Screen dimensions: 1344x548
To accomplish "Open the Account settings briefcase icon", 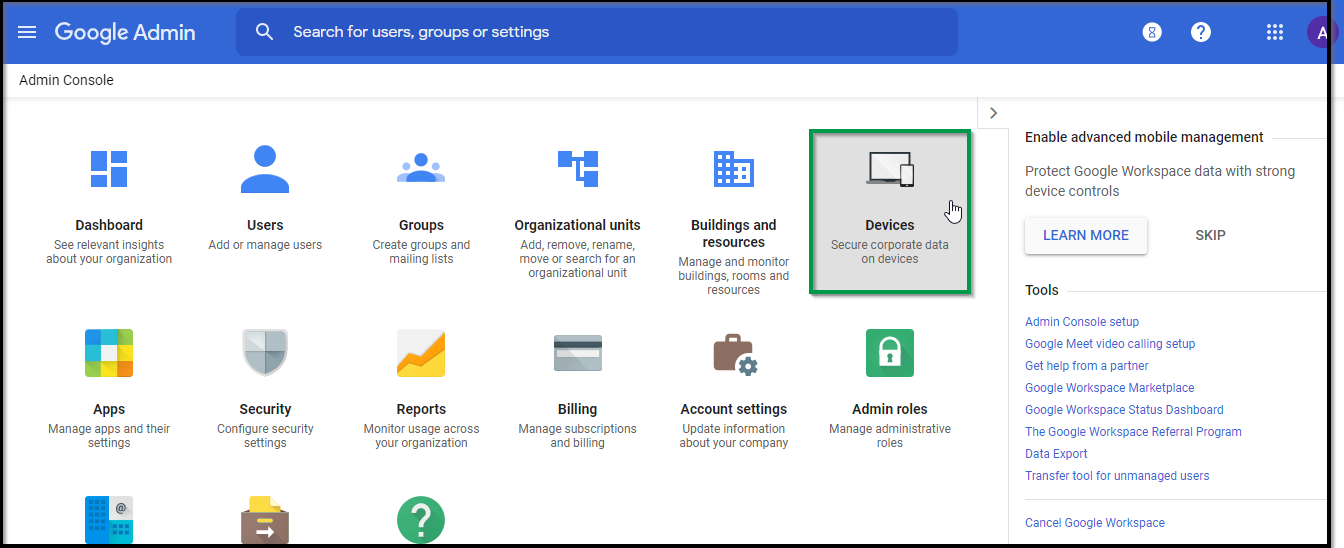I will [734, 353].
